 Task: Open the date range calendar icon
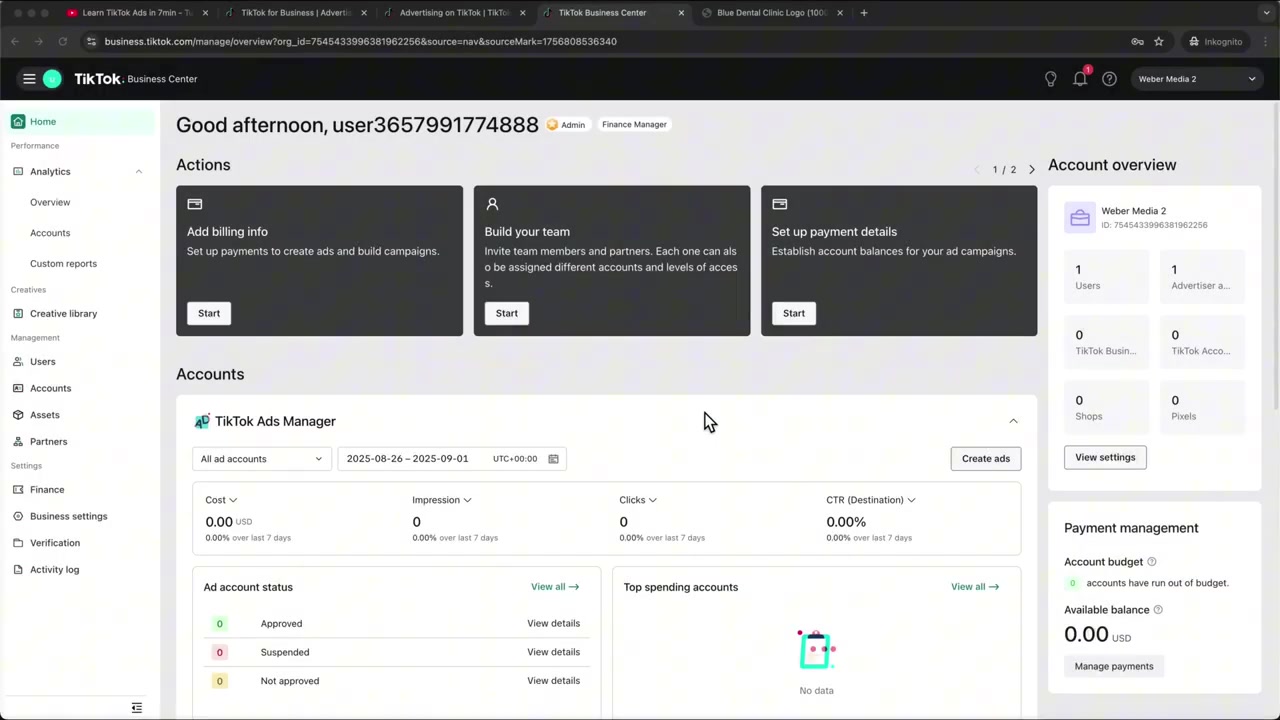point(553,459)
